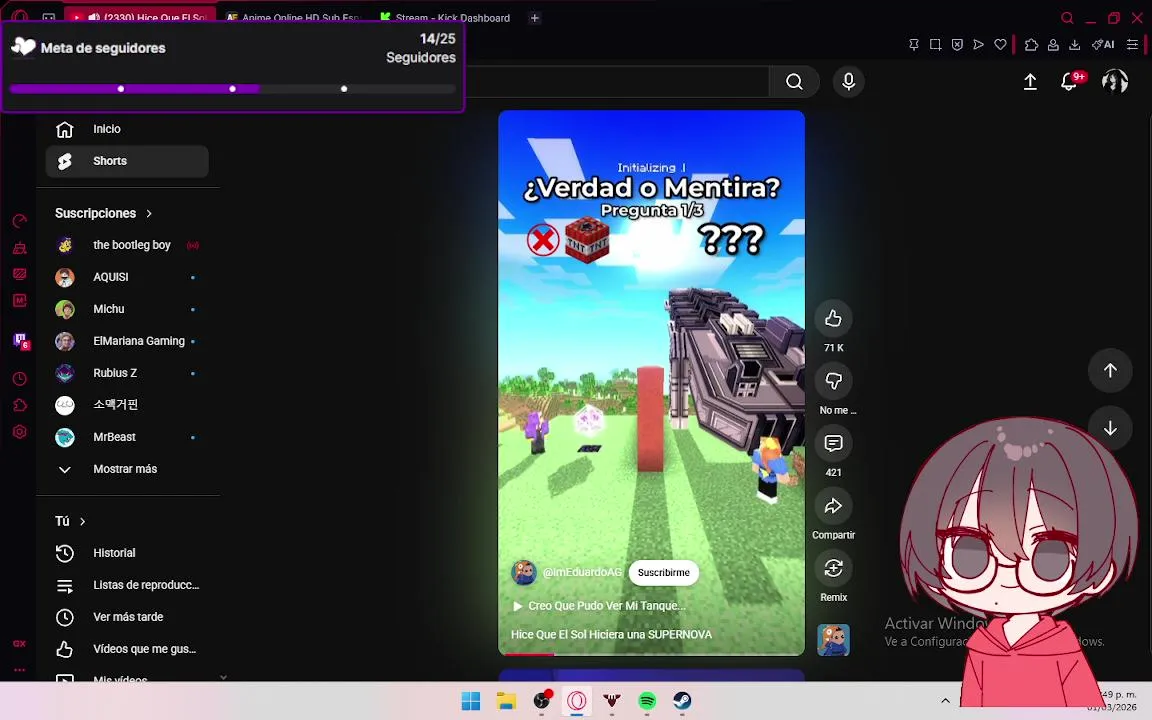
Task: Open the account avatar menu
Action: [1115, 82]
